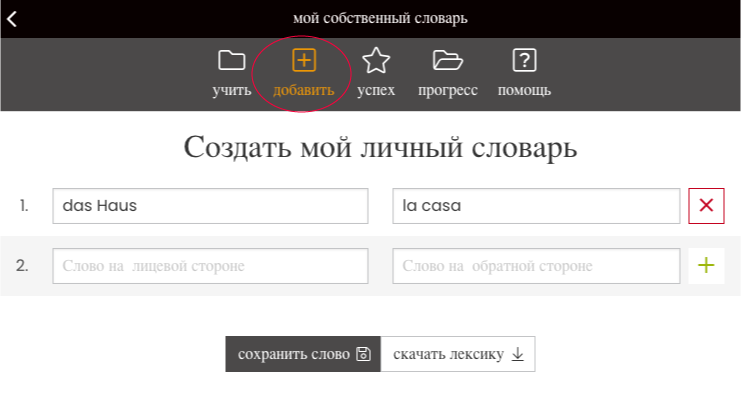Add new row with green plus
741x407 pixels.
(706, 266)
